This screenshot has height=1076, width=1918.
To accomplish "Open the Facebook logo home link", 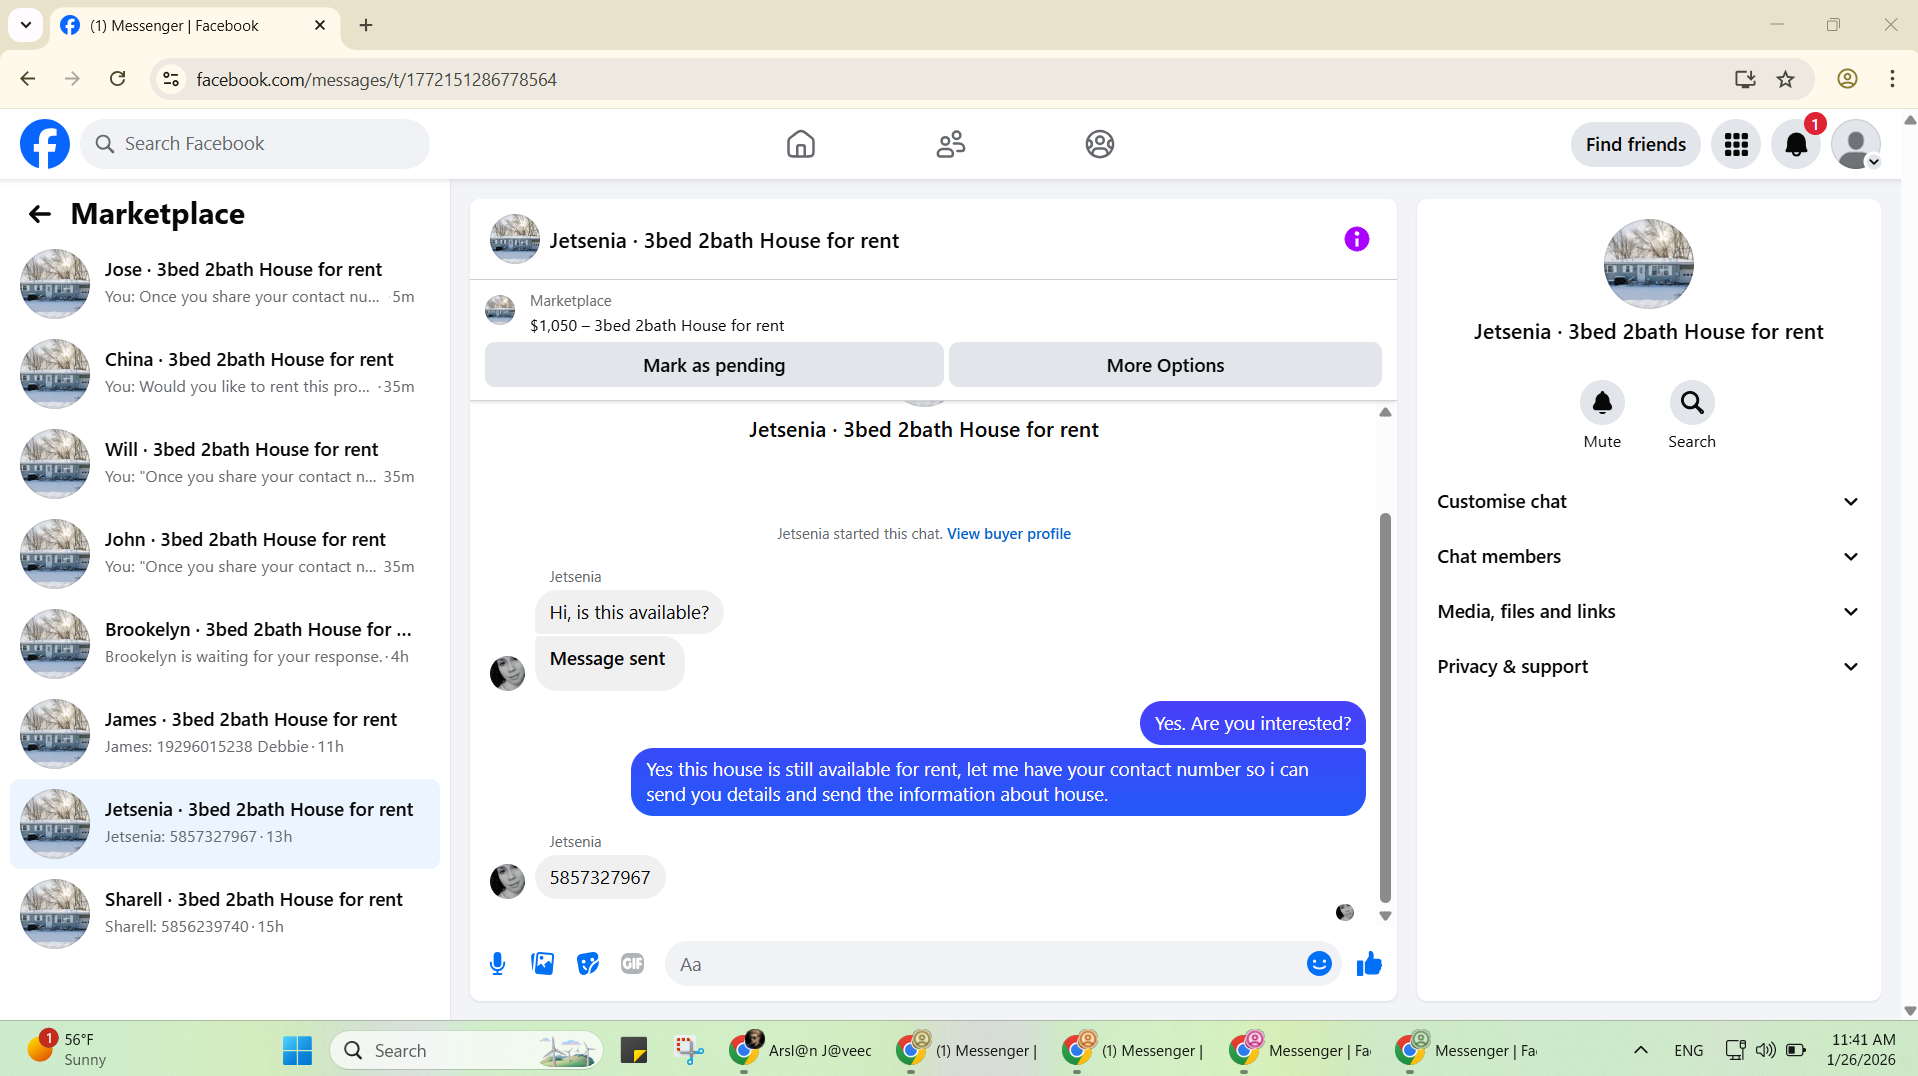I will pos(45,144).
